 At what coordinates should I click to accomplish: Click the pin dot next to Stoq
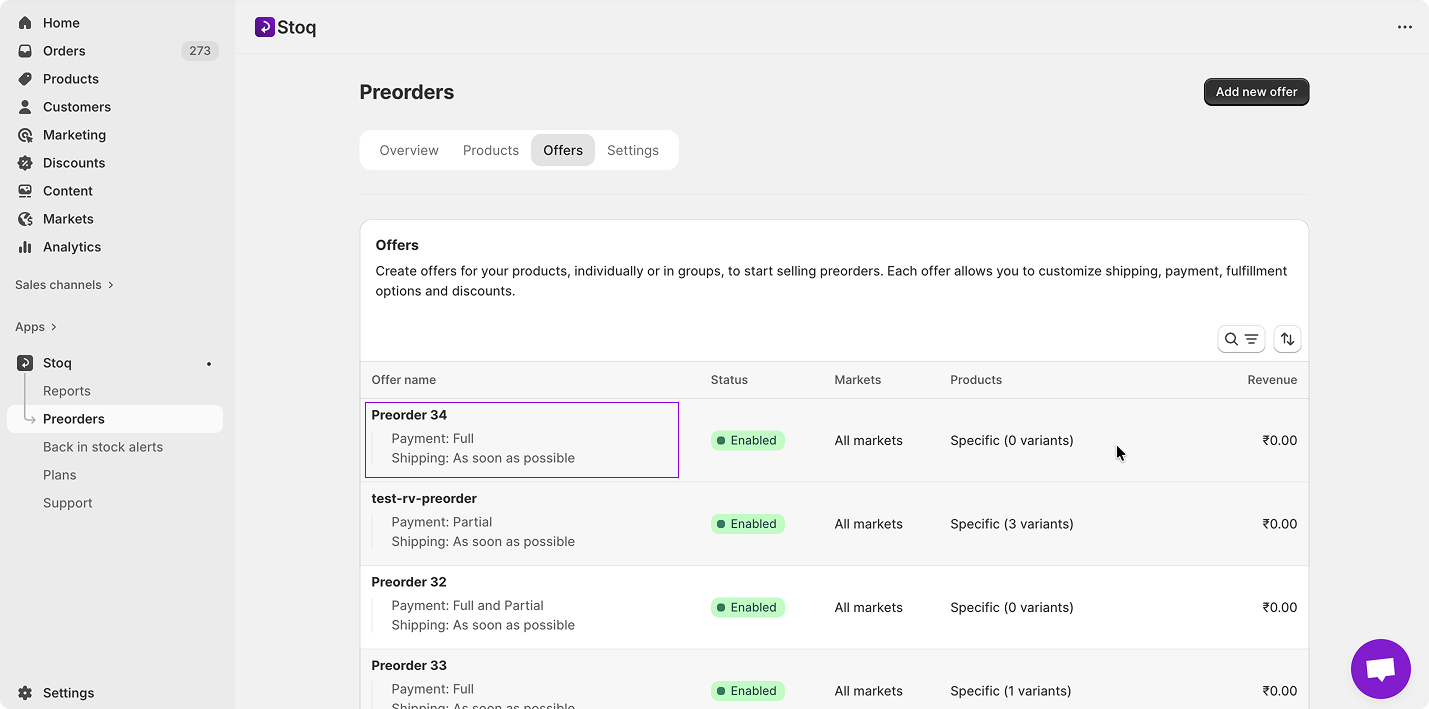tap(209, 364)
